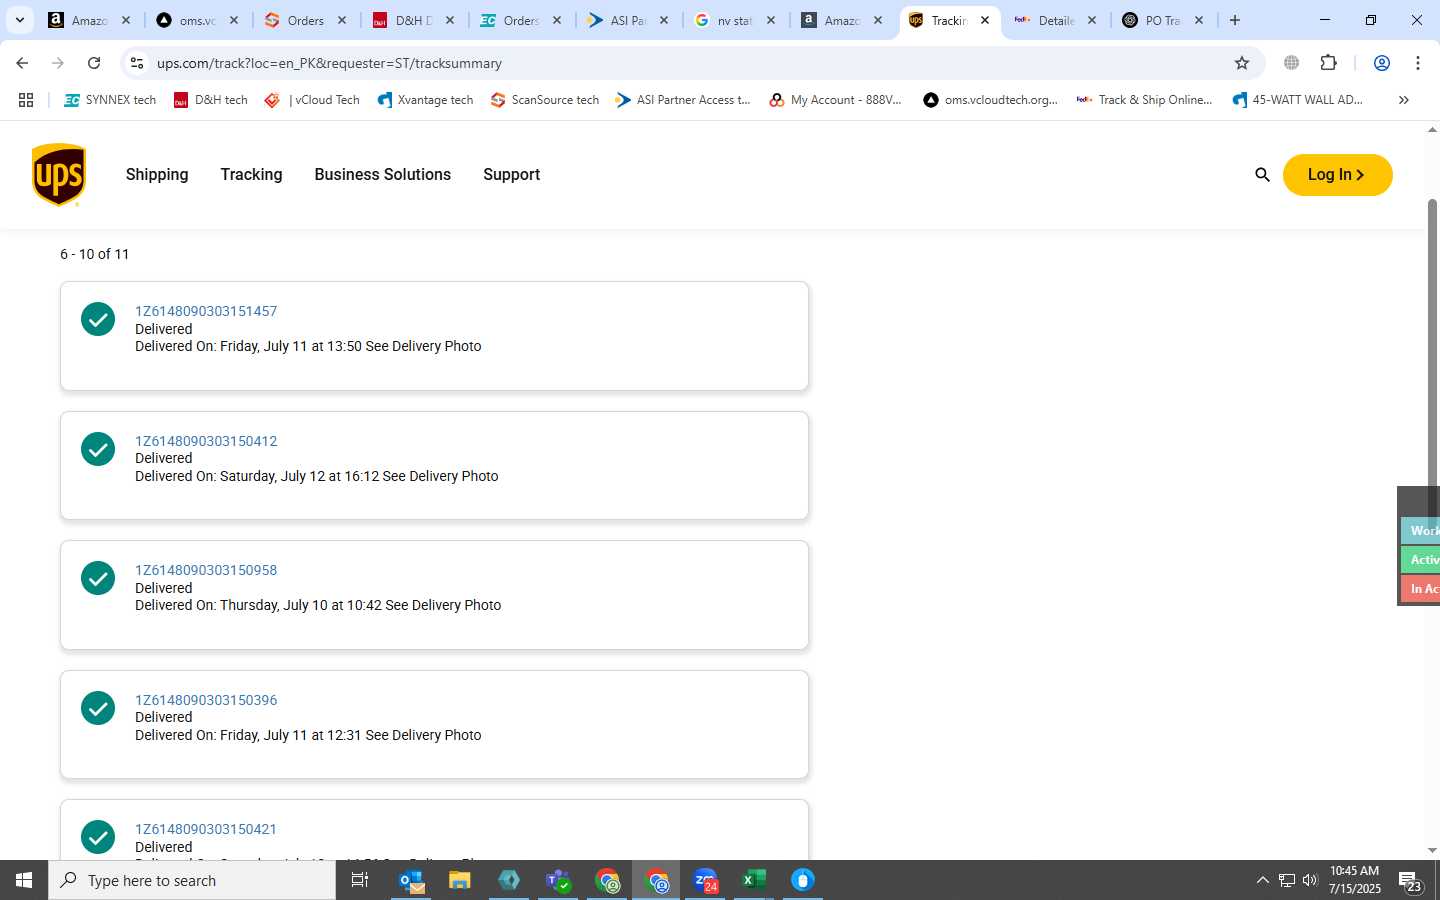Viewport: 1440px width, 900px height.
Task: Open the Track & Ship Online bookmark
Action: click(x=1144, y=100)
